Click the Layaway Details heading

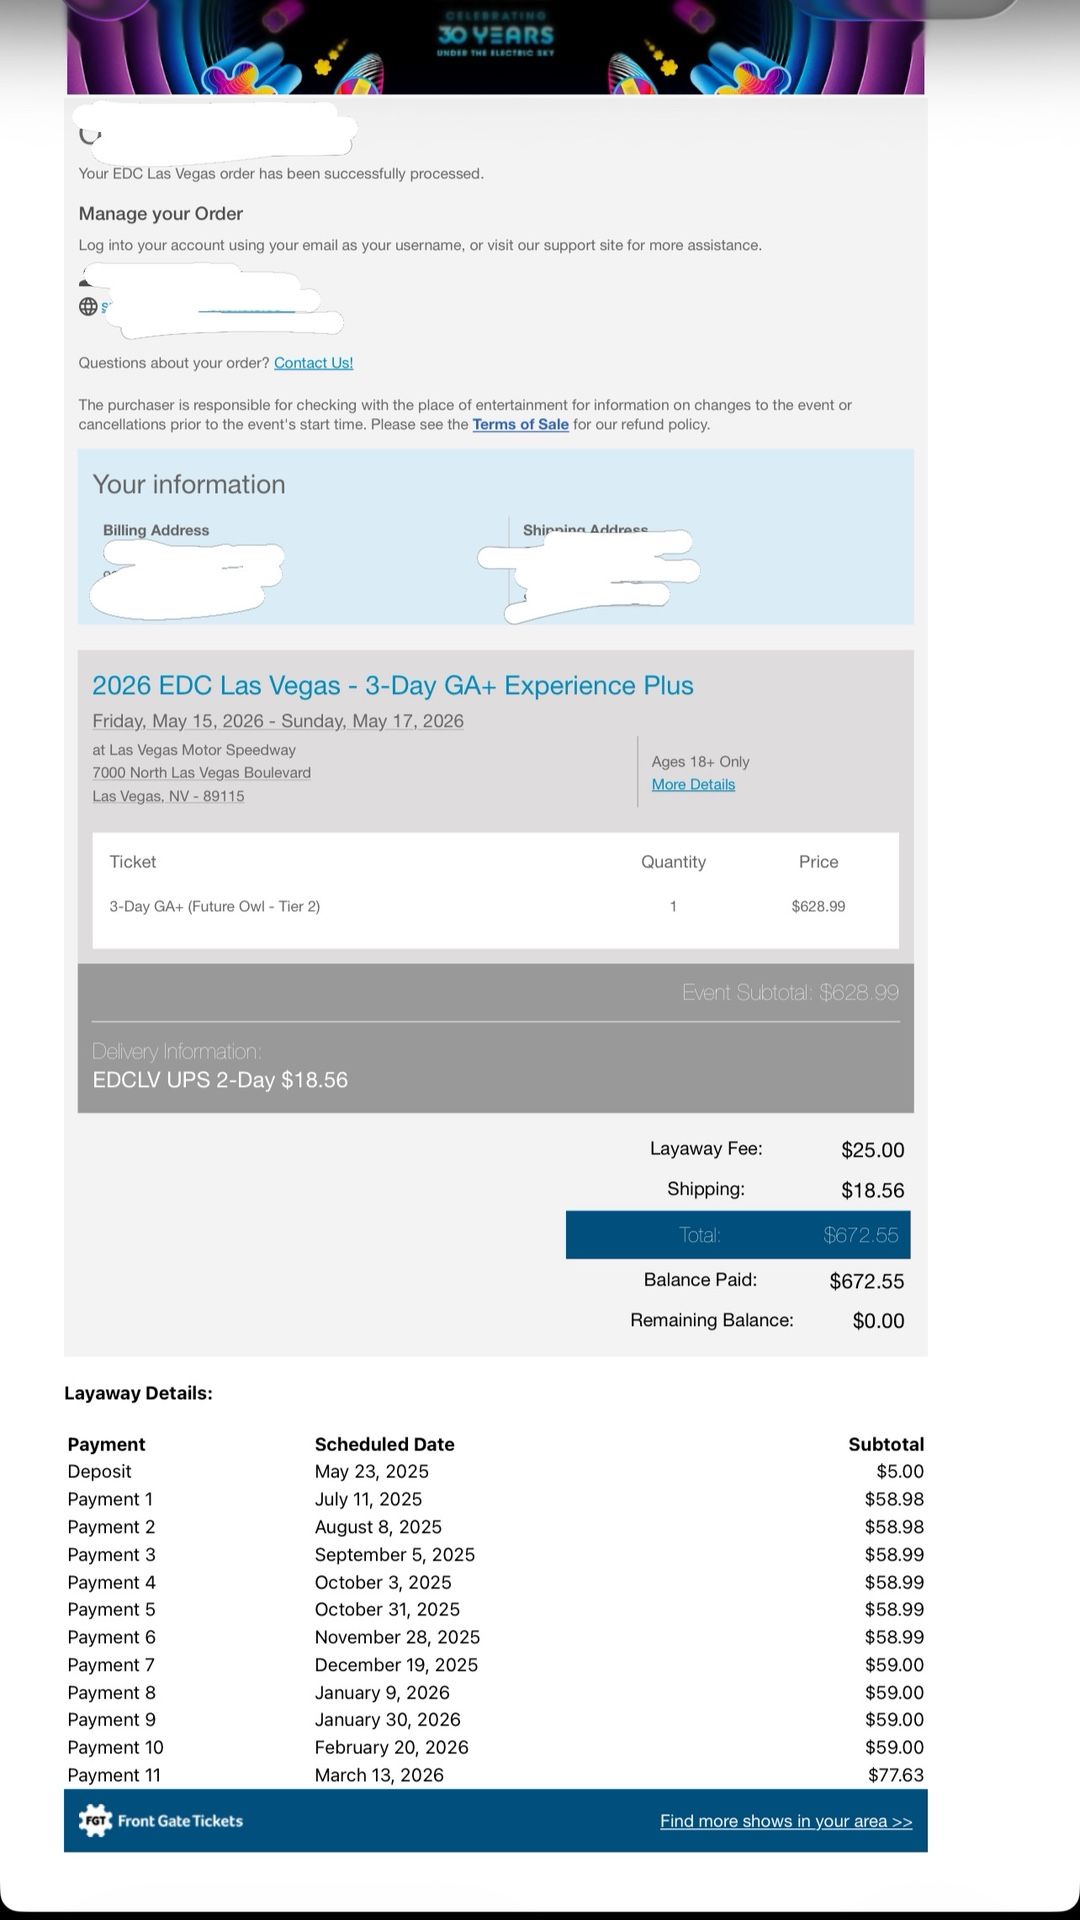pos(138,1393)
